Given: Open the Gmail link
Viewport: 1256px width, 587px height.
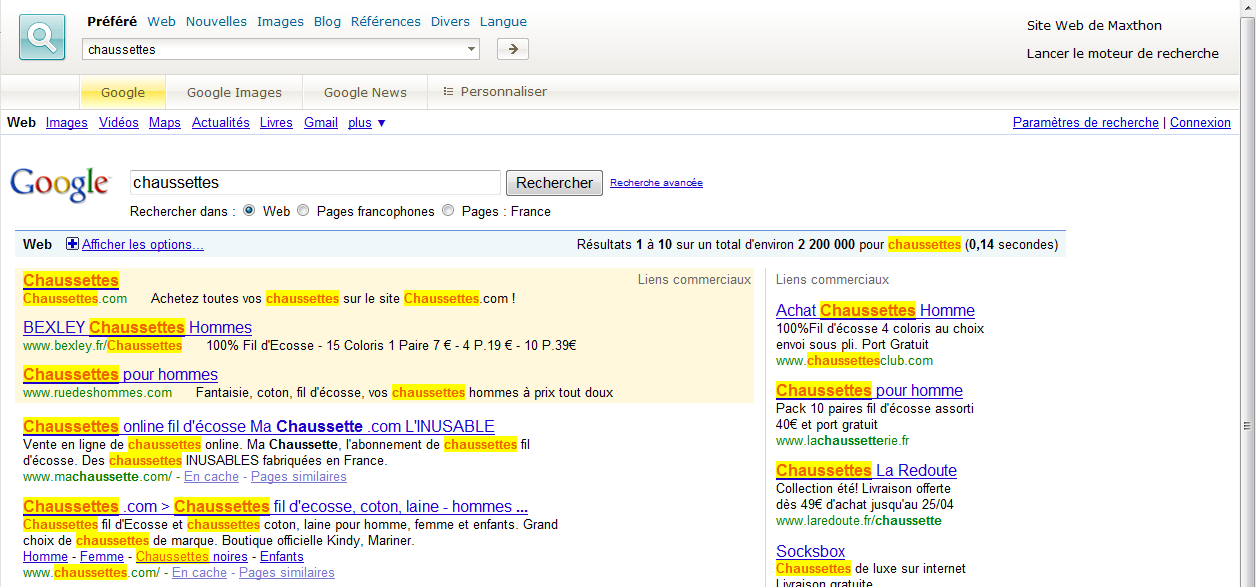Looking at the screenshot, I should [x=321, y=123].
